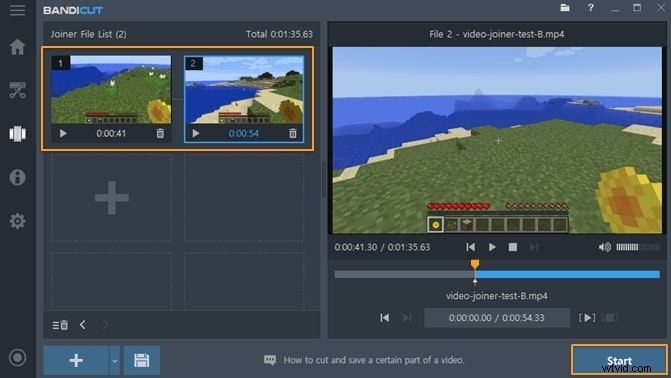Select thumbnail of clip 2
The width and height of the screenshot is (671, 378).
tap(244, 89)
